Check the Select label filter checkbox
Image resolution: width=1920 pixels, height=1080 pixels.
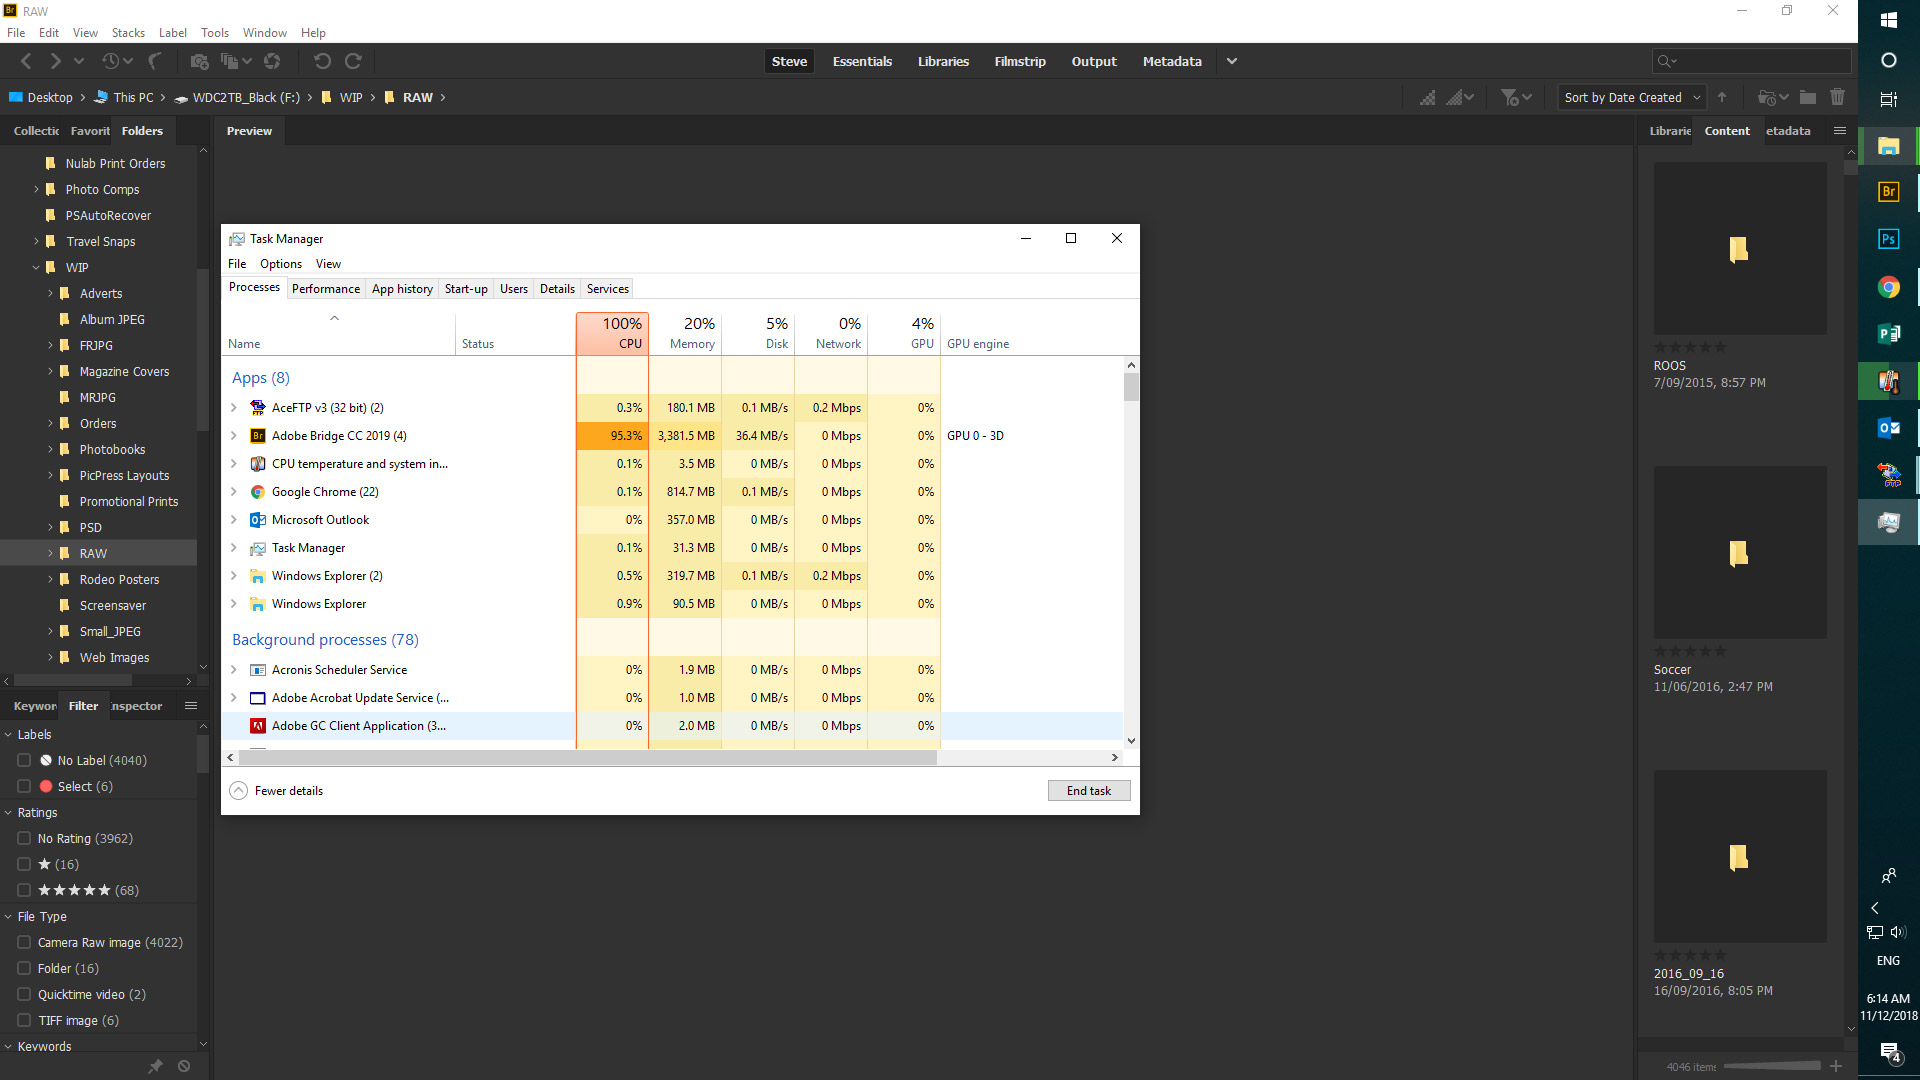(x=24, y=786)
